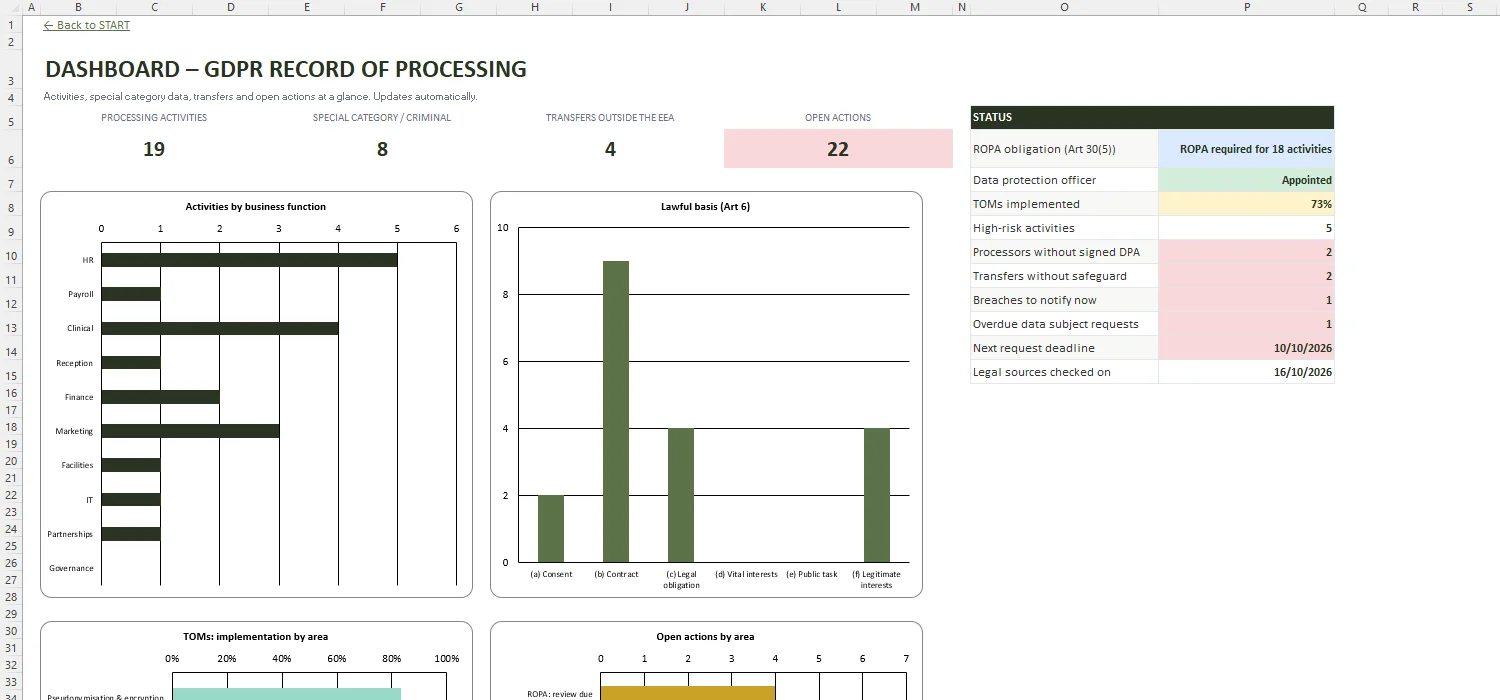Select column A header

[31, 7]
